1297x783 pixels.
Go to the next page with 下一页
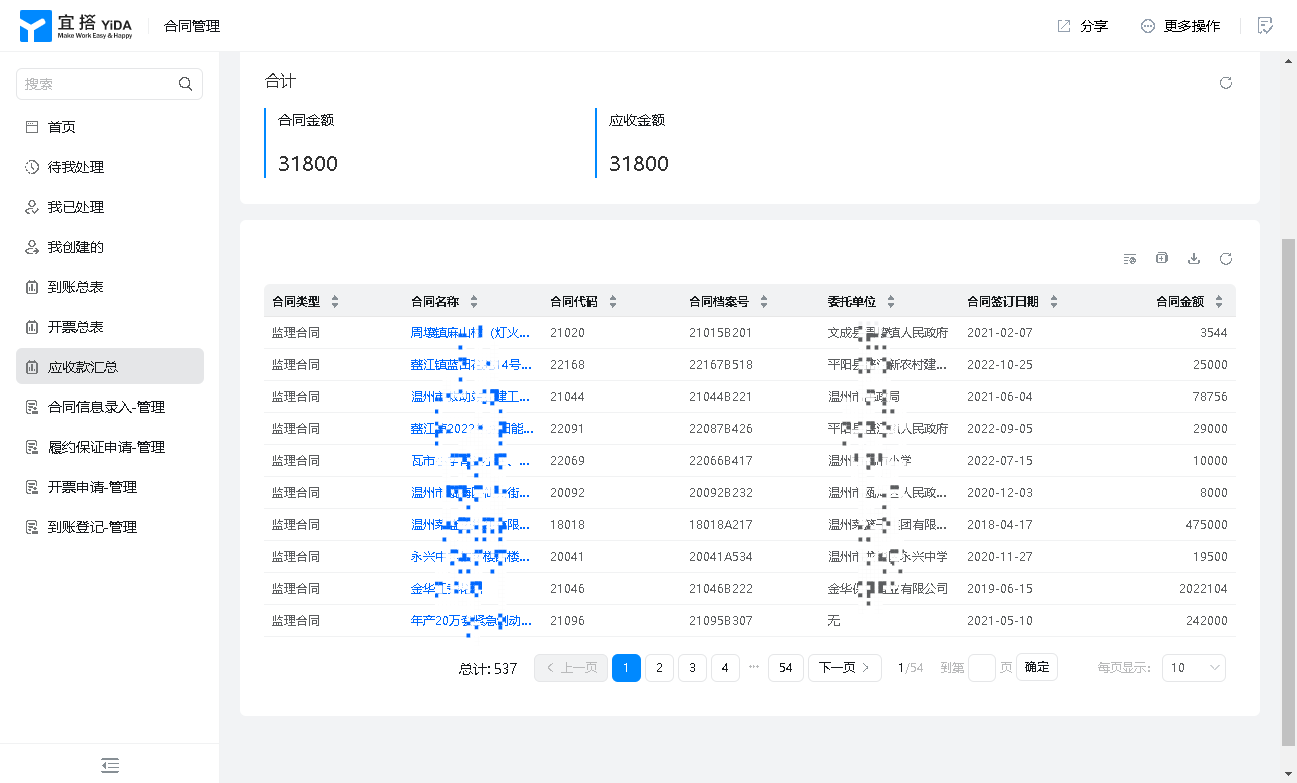pos(845,668)
